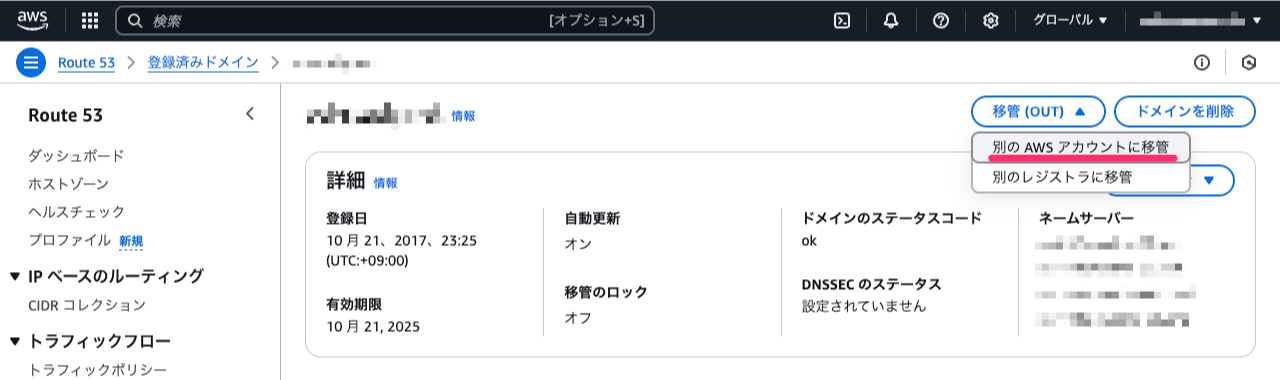This screenshot has width=1280, height=380.
Task: Launch CloudShell terminal icon
Action: (842, 20)
